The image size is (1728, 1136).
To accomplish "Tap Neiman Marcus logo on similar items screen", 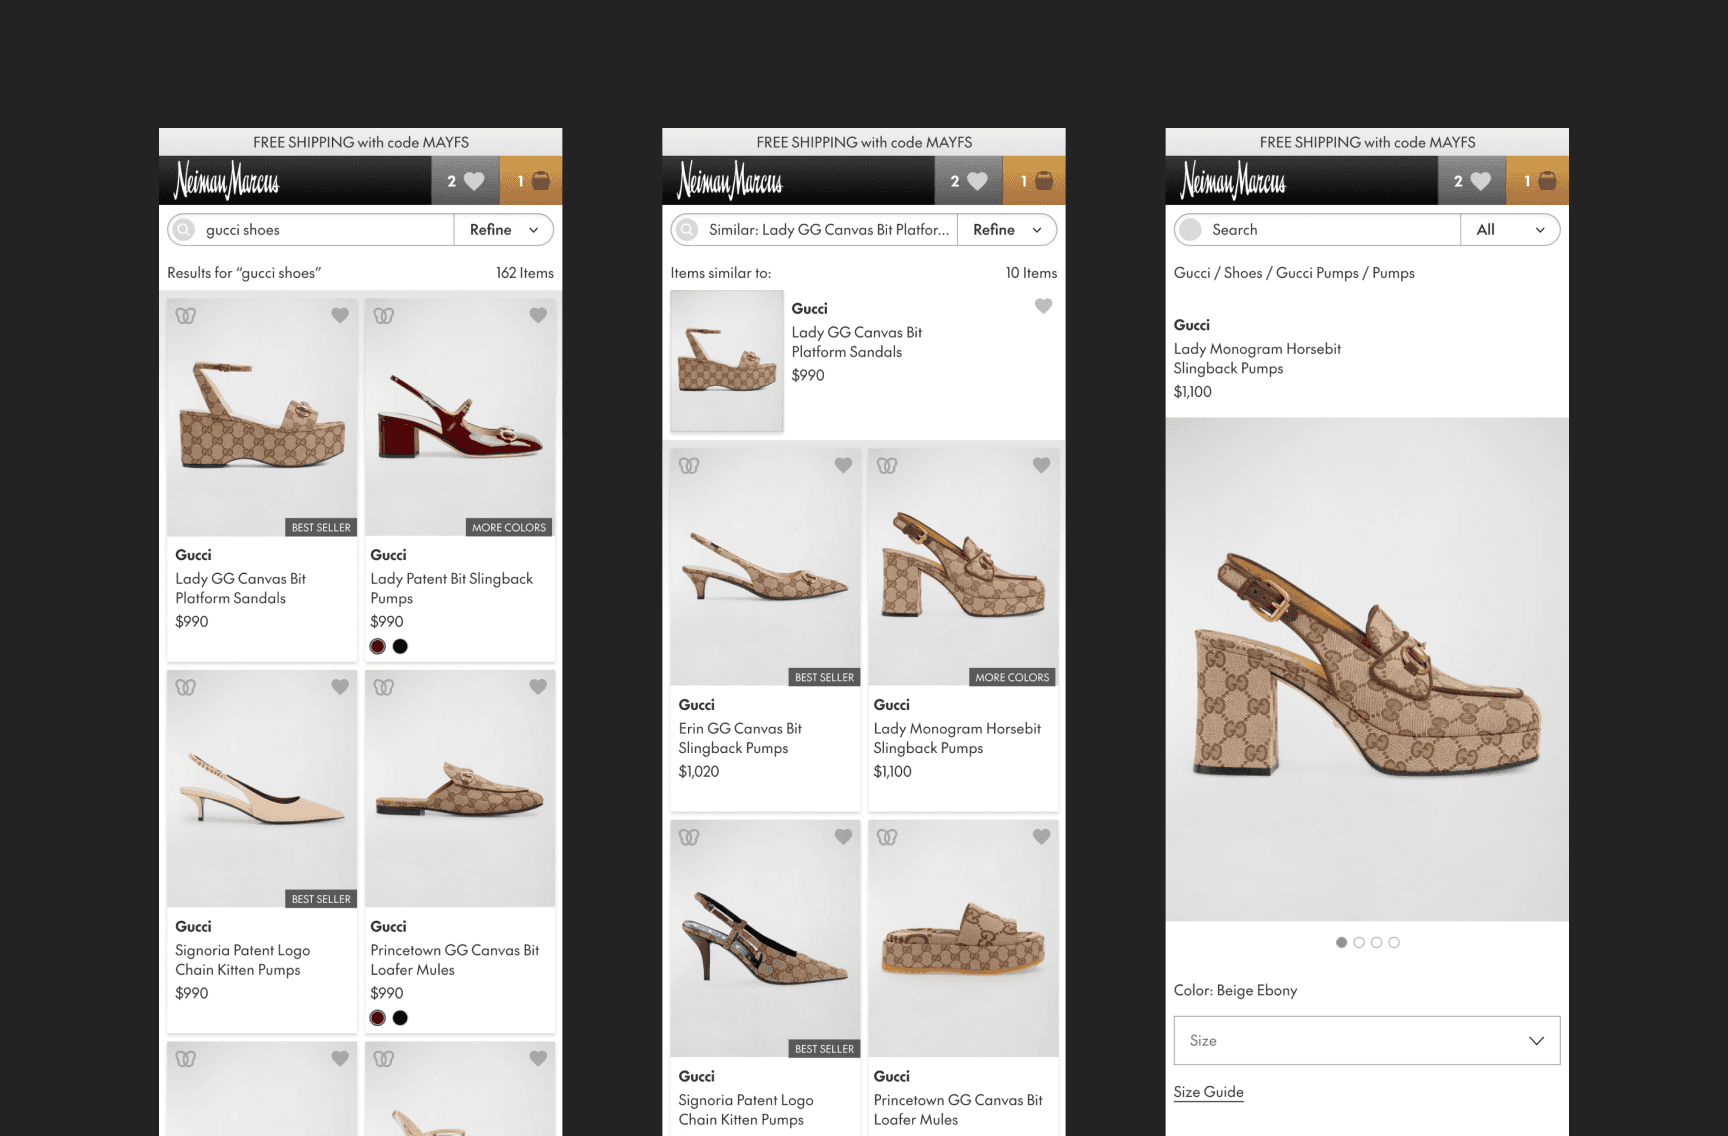I will [730, 181].
